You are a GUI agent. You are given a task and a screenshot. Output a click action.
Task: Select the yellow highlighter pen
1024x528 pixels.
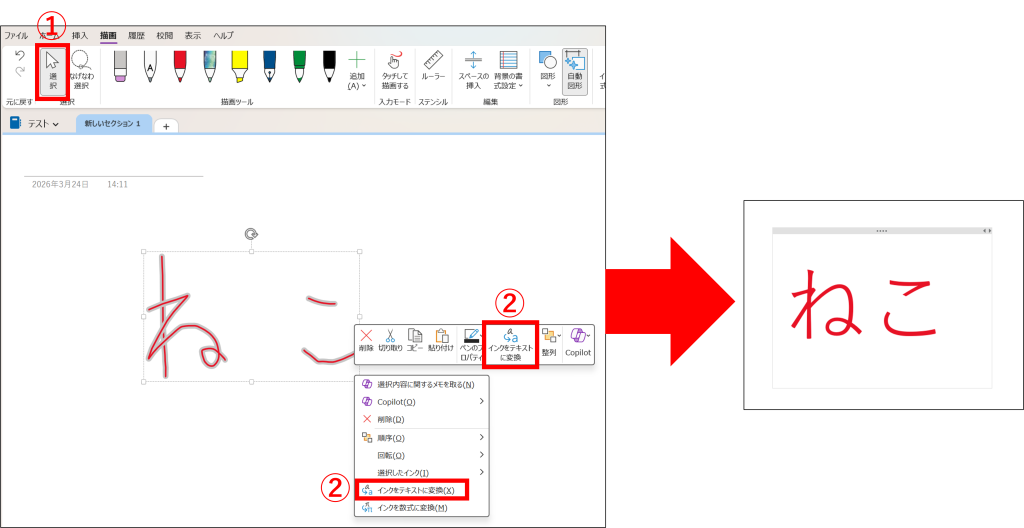tap(240, 66)
